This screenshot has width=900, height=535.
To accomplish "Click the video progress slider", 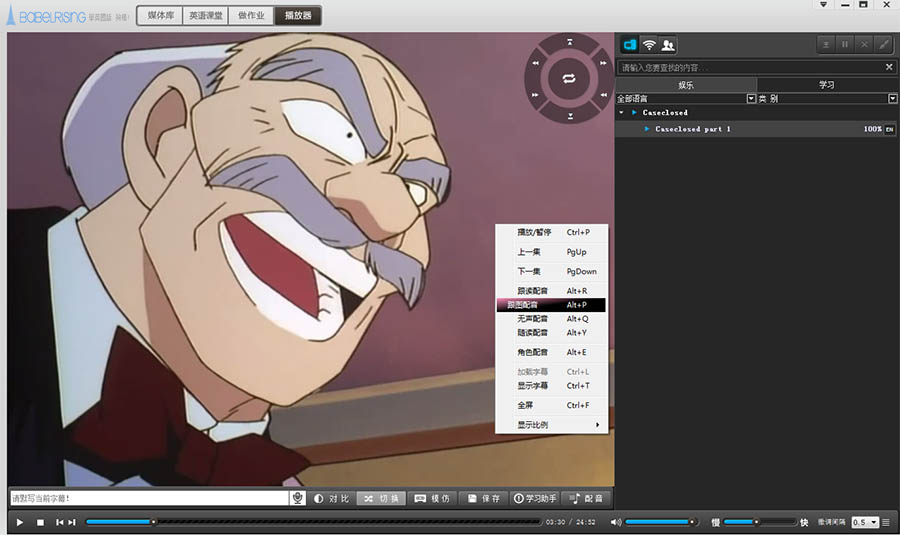I will (x=313, y=522).
